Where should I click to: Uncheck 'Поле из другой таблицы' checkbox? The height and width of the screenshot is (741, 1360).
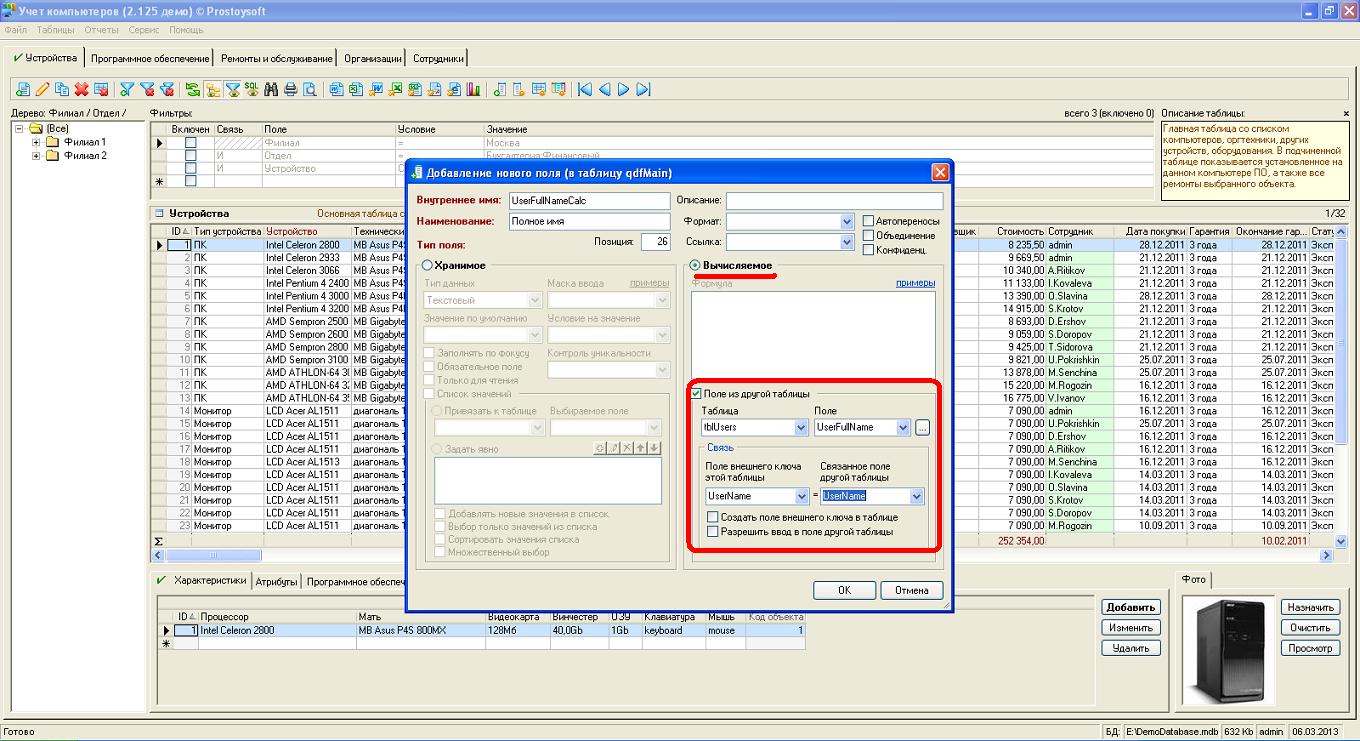tap(697, 394)
